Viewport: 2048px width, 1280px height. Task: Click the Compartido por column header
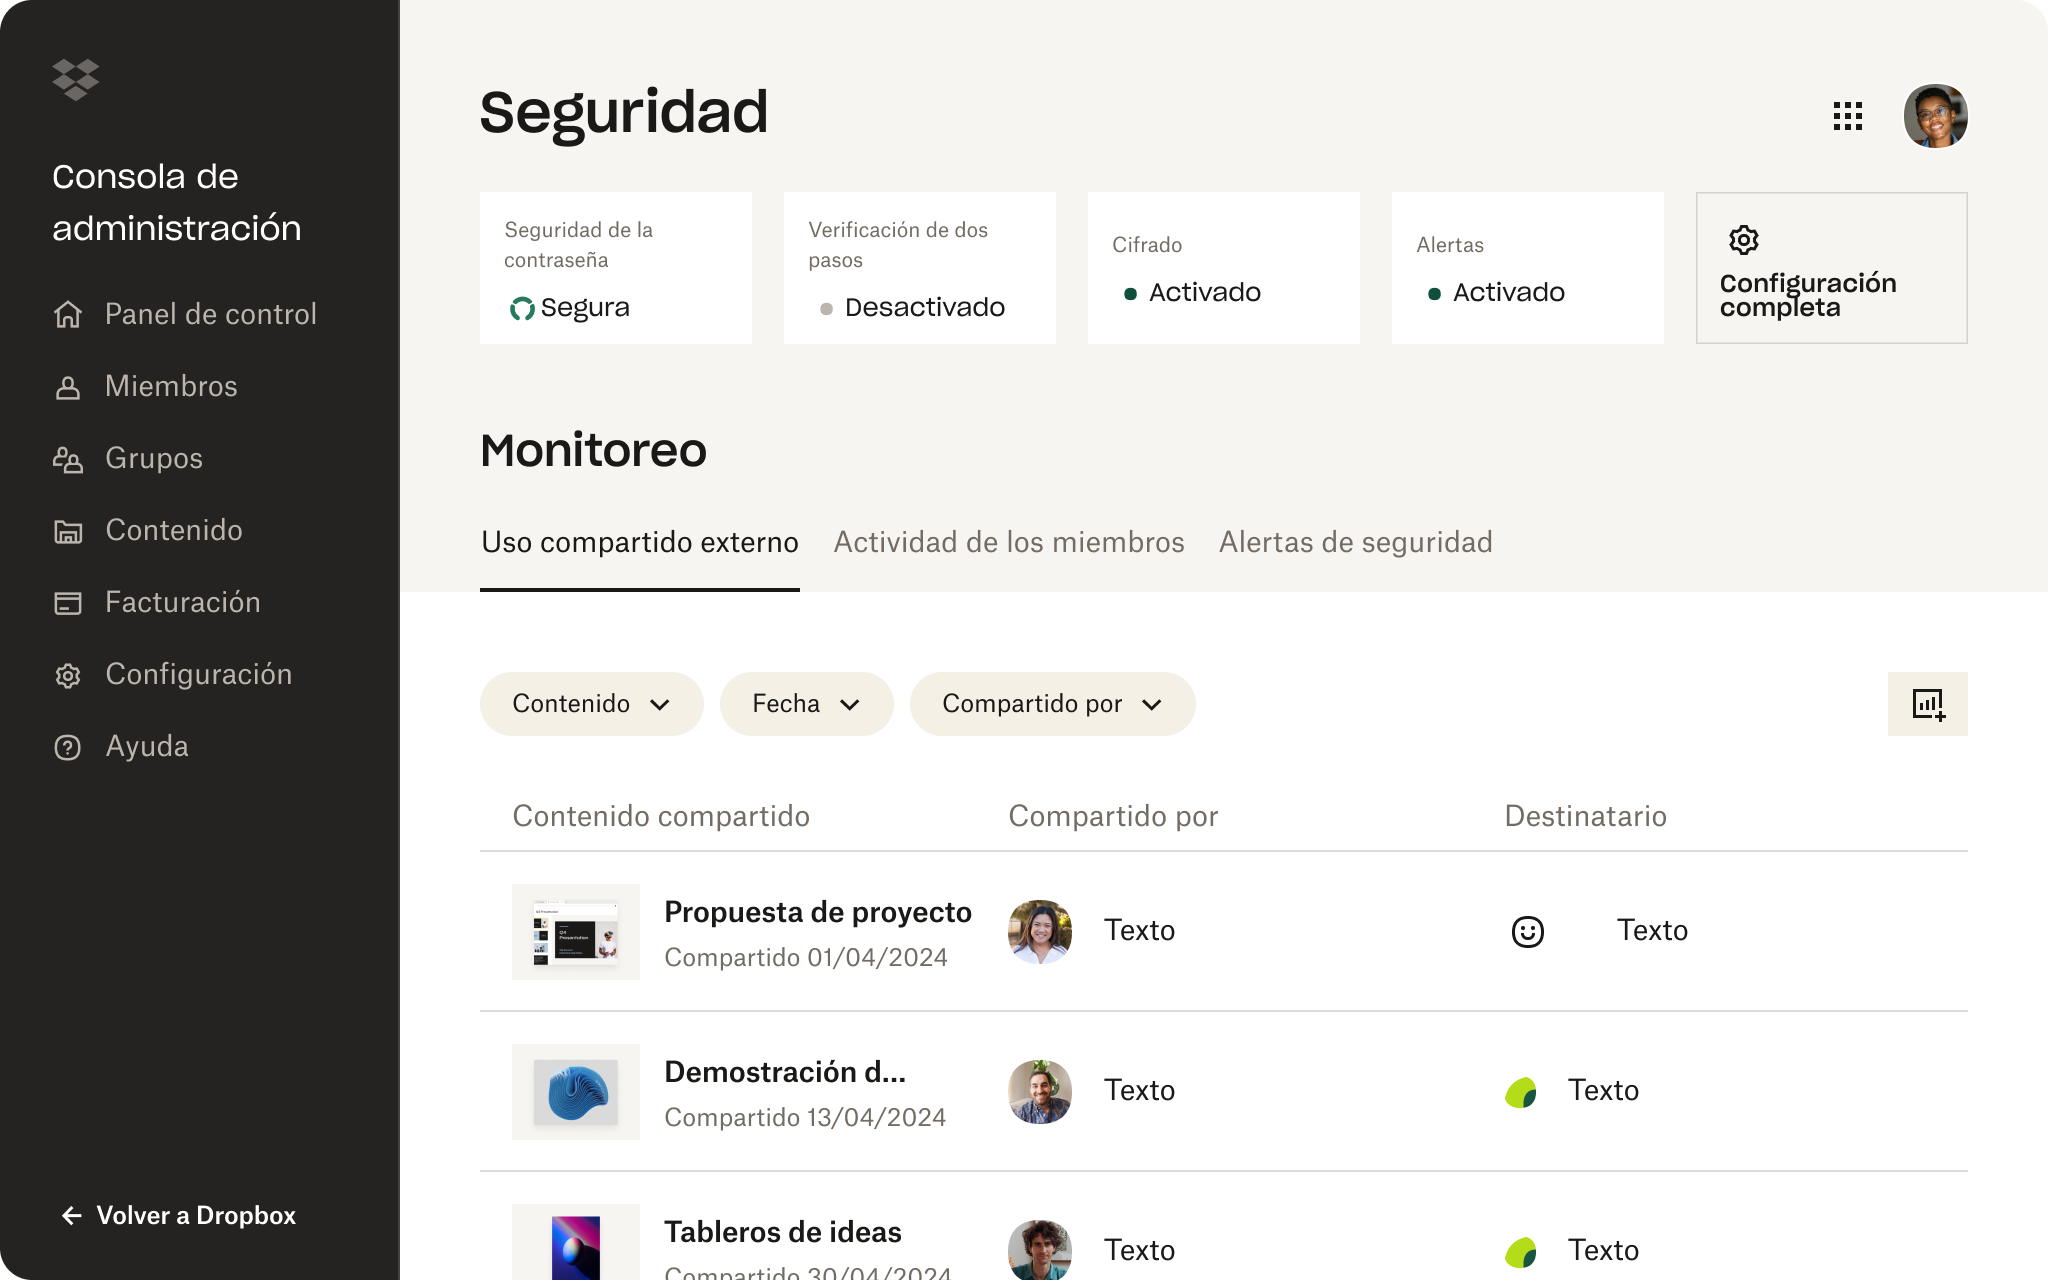(x=1113, y=816)
